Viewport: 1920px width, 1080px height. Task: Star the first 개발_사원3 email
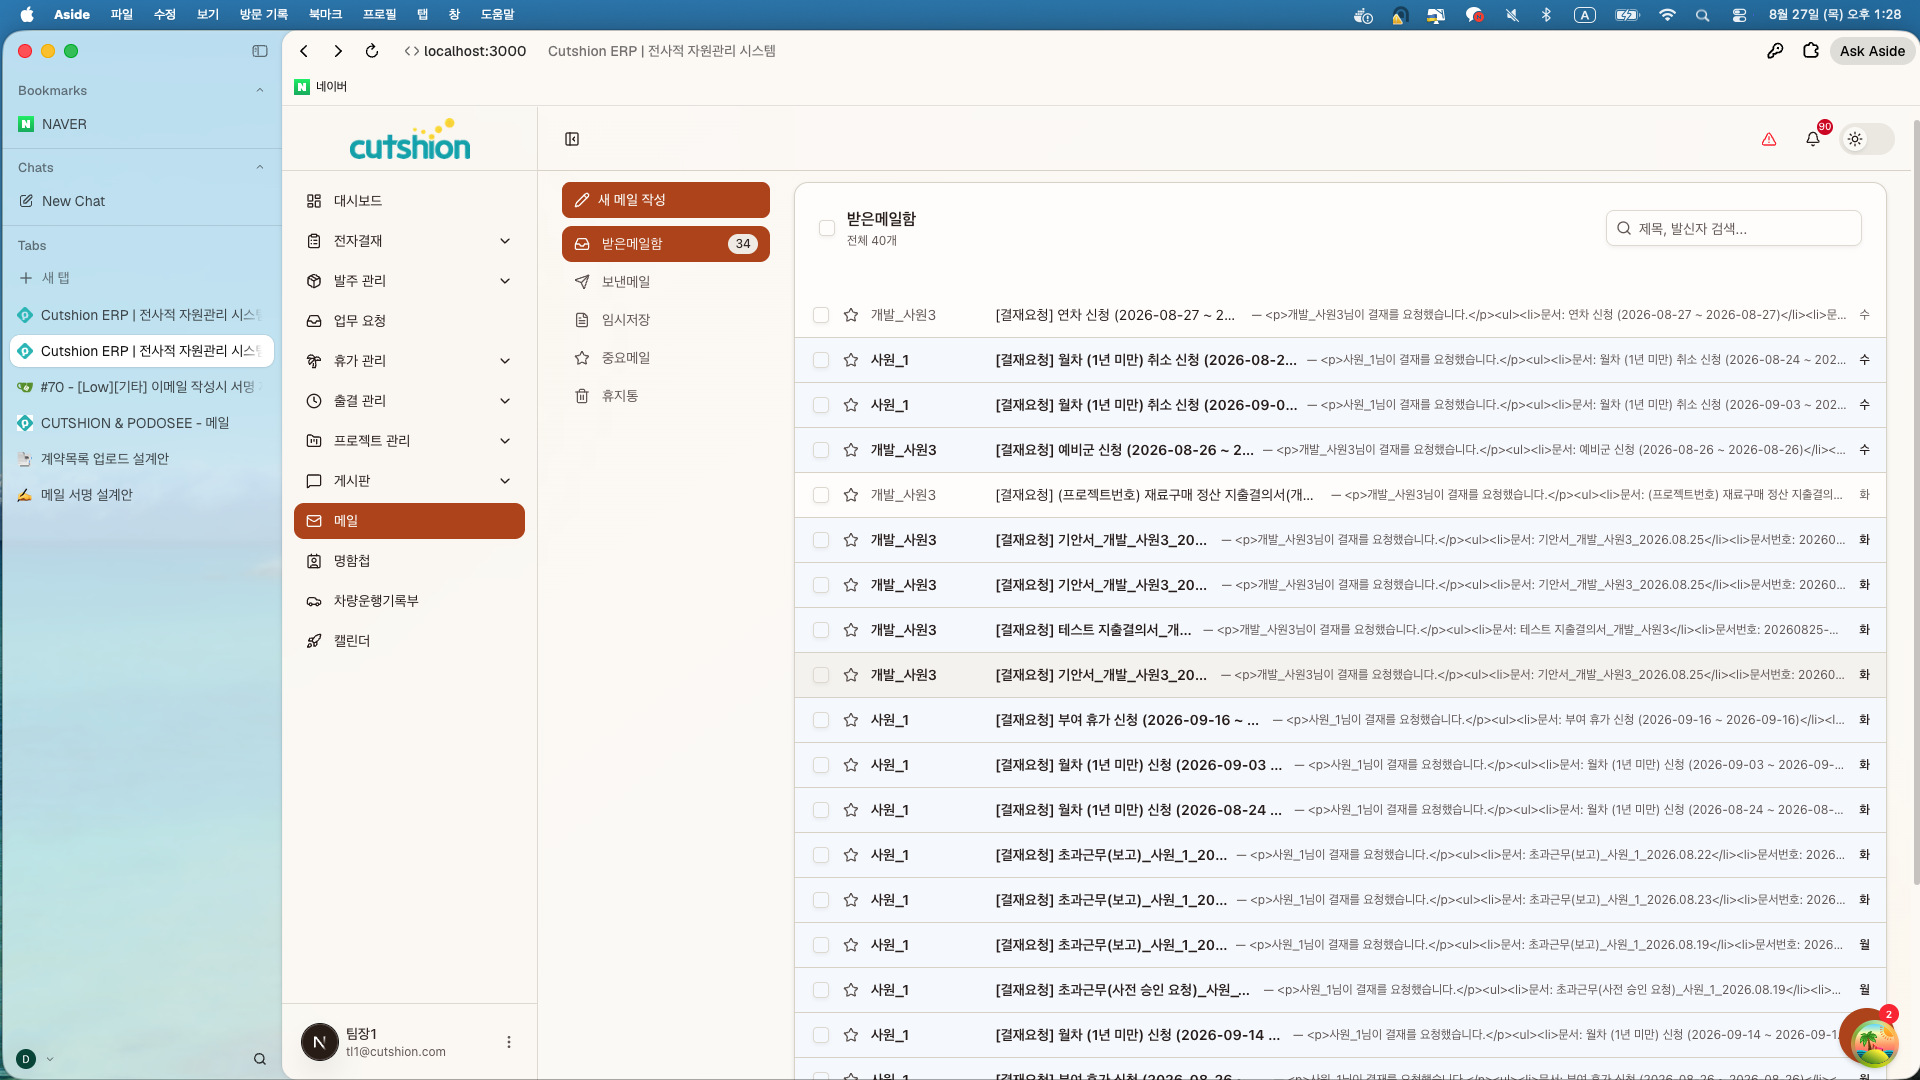(851, 315)
